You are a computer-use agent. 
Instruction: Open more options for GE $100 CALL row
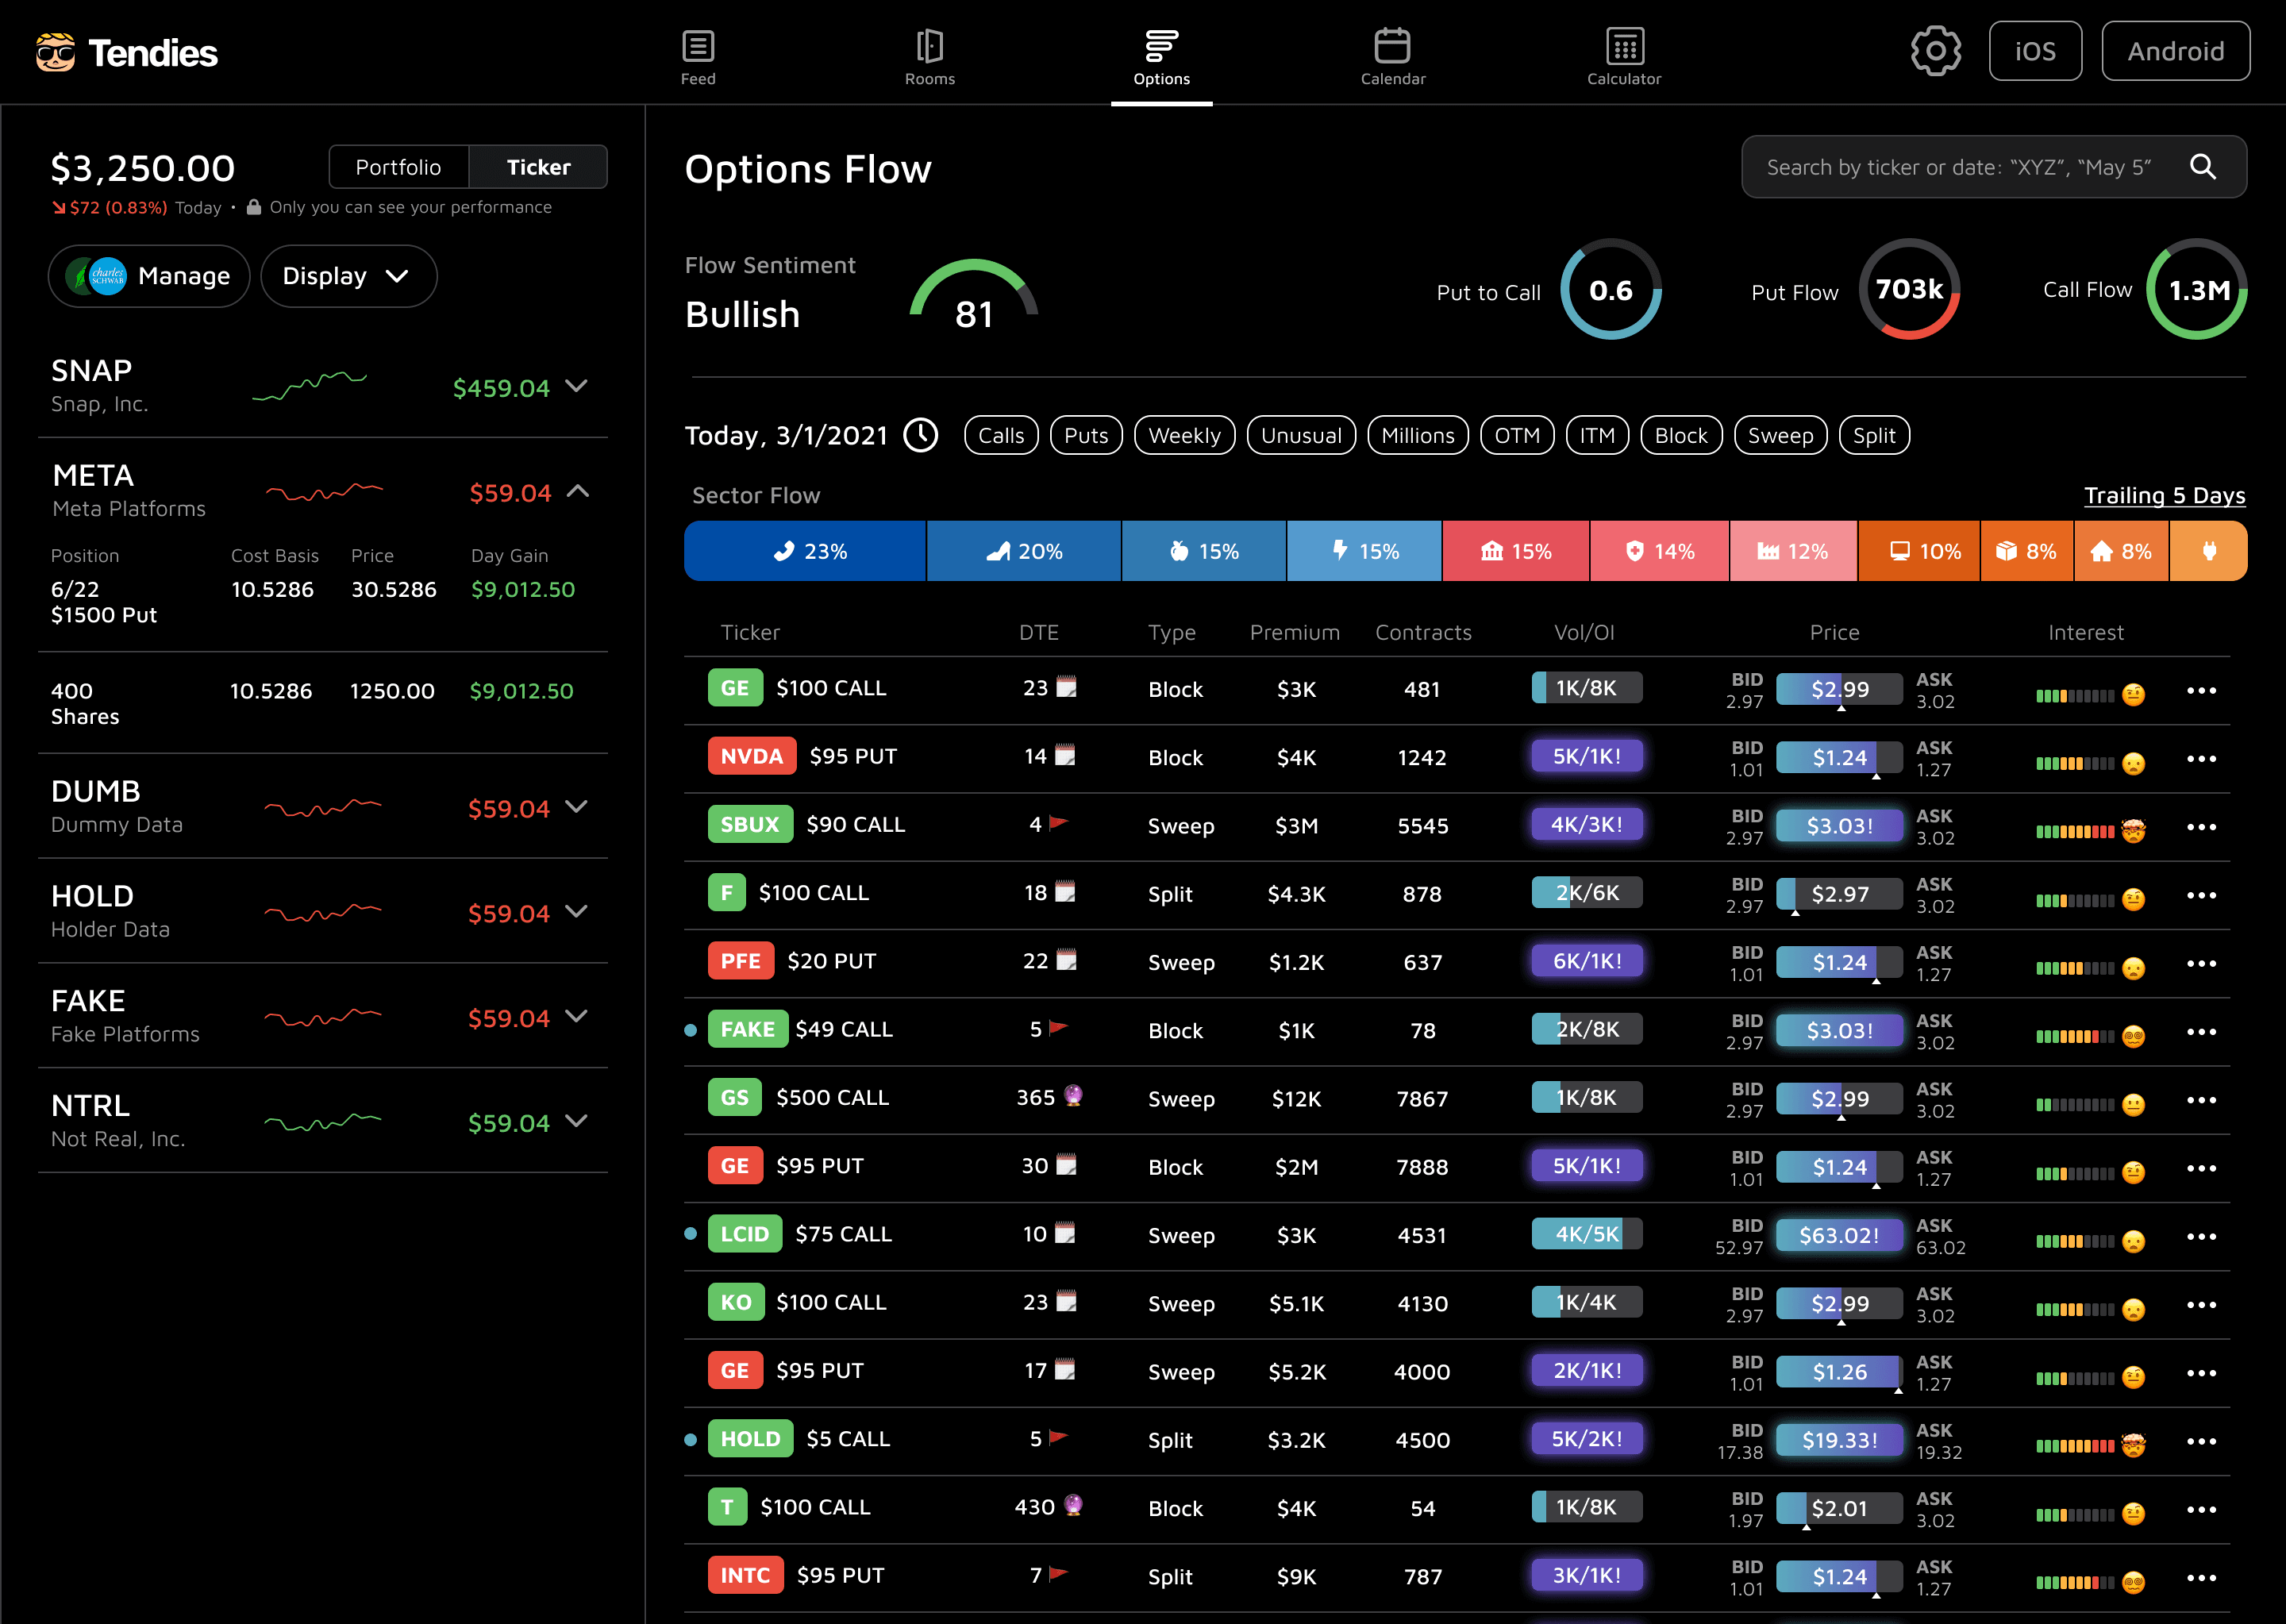pos(2201,690)
